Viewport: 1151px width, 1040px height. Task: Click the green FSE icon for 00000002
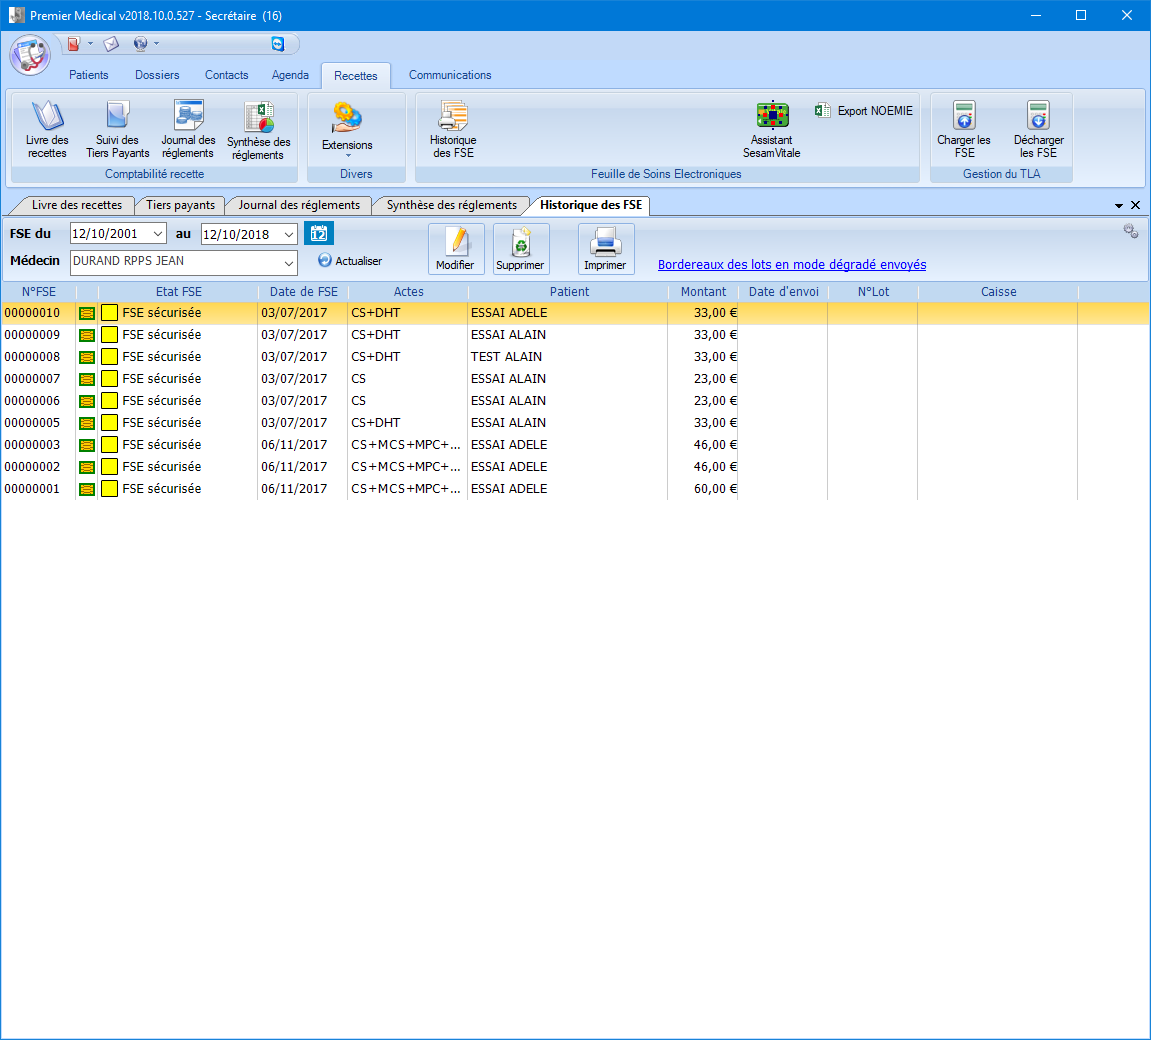(87, 468)
